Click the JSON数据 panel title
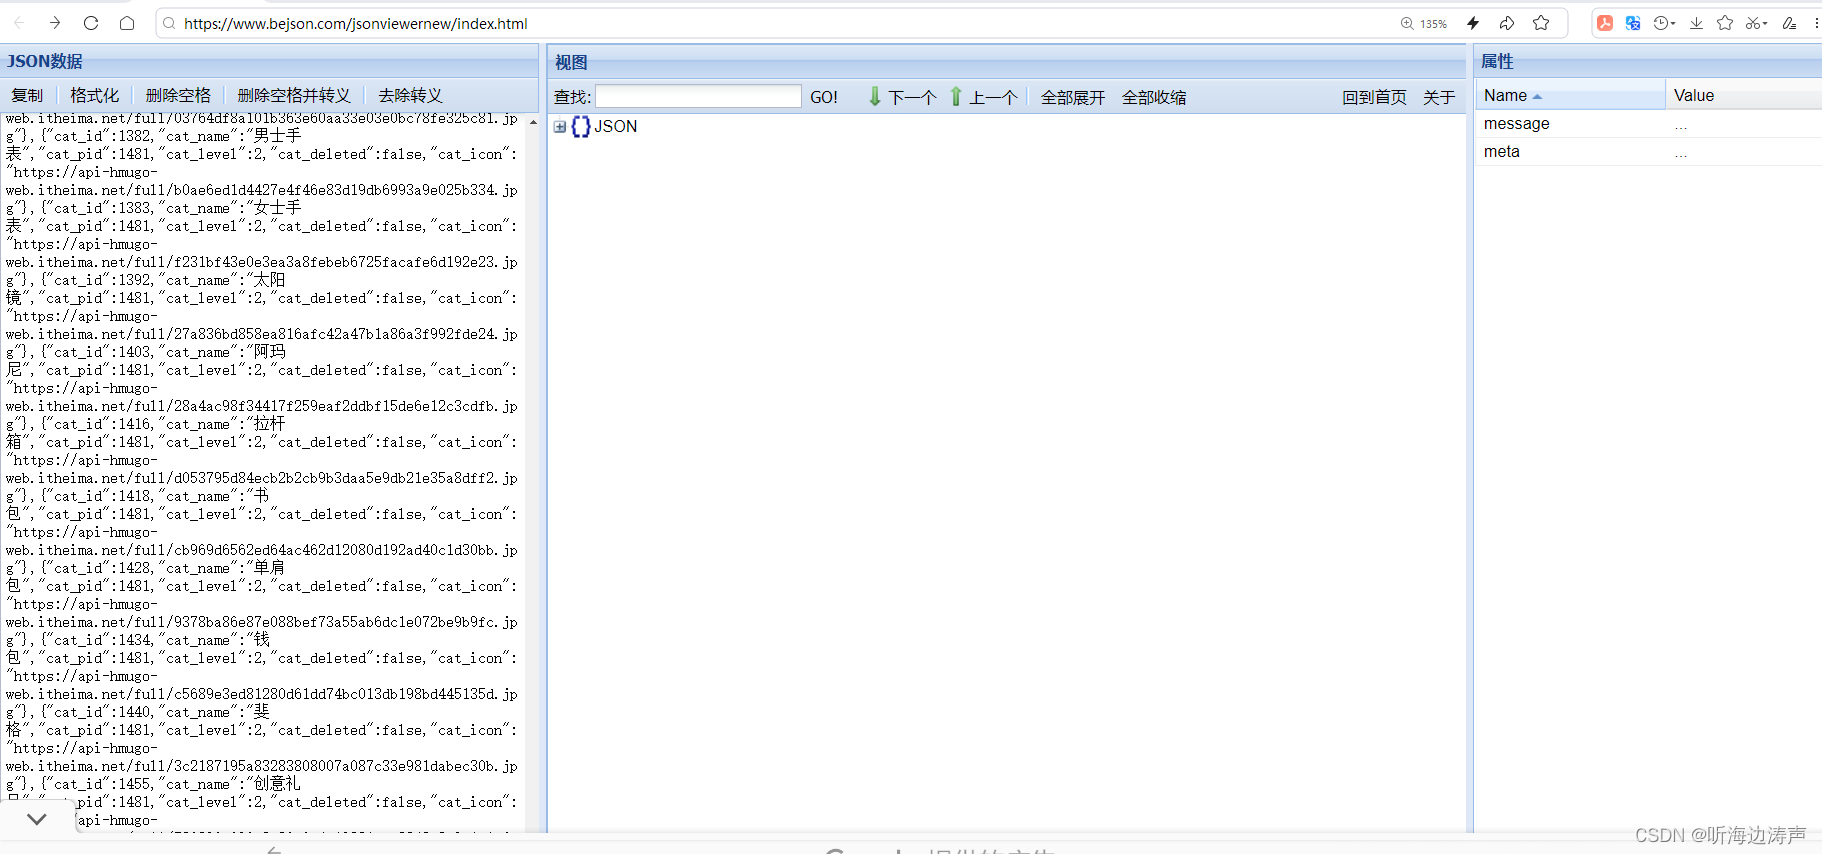Viewport: 1822px width, 854px height. [45, 61]
